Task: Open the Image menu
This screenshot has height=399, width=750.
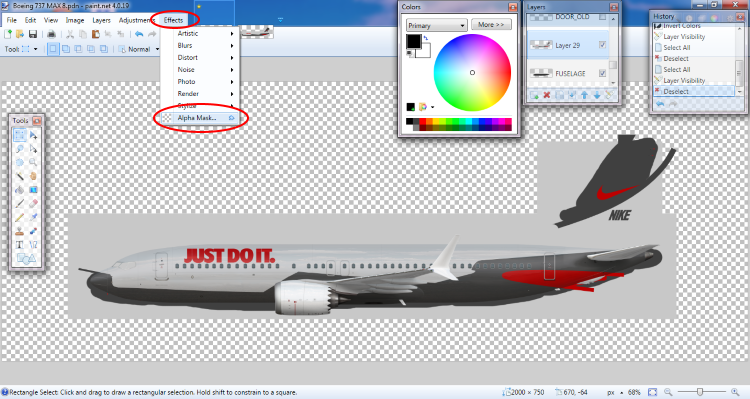Action: 75,20
